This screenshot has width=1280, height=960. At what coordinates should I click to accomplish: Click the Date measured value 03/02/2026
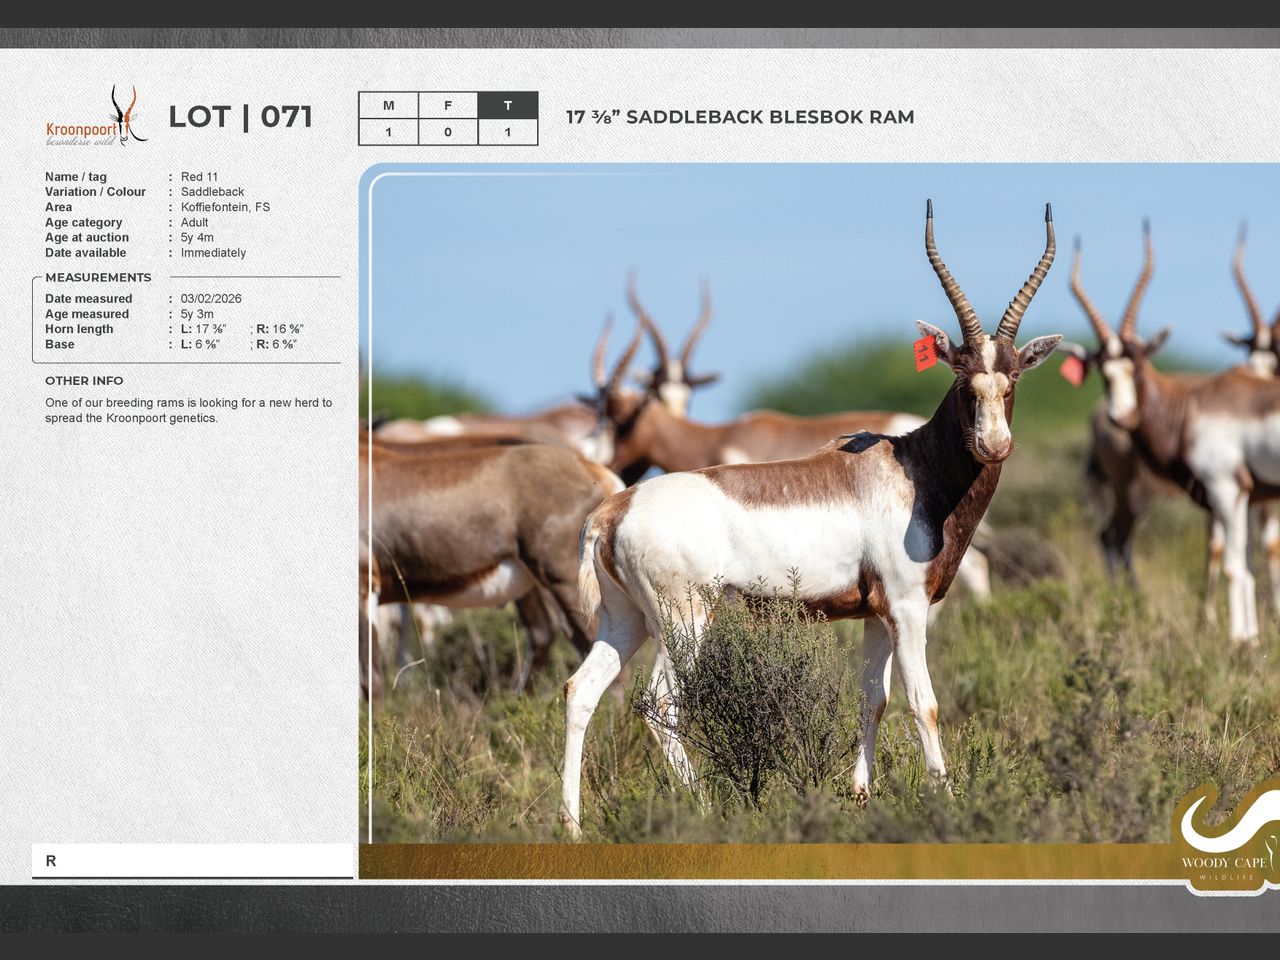(211, 299)
